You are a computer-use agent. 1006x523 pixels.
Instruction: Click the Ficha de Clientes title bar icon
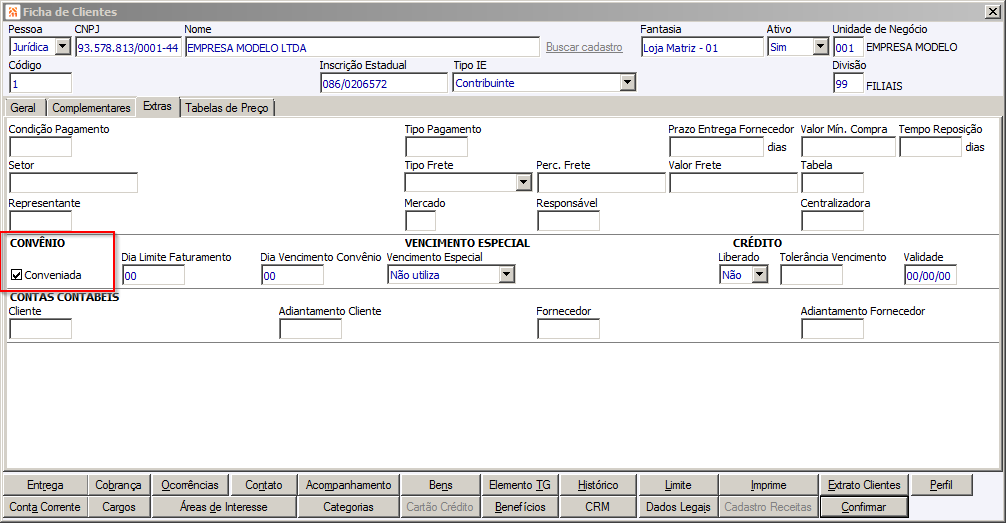click(x=13, y=12)
